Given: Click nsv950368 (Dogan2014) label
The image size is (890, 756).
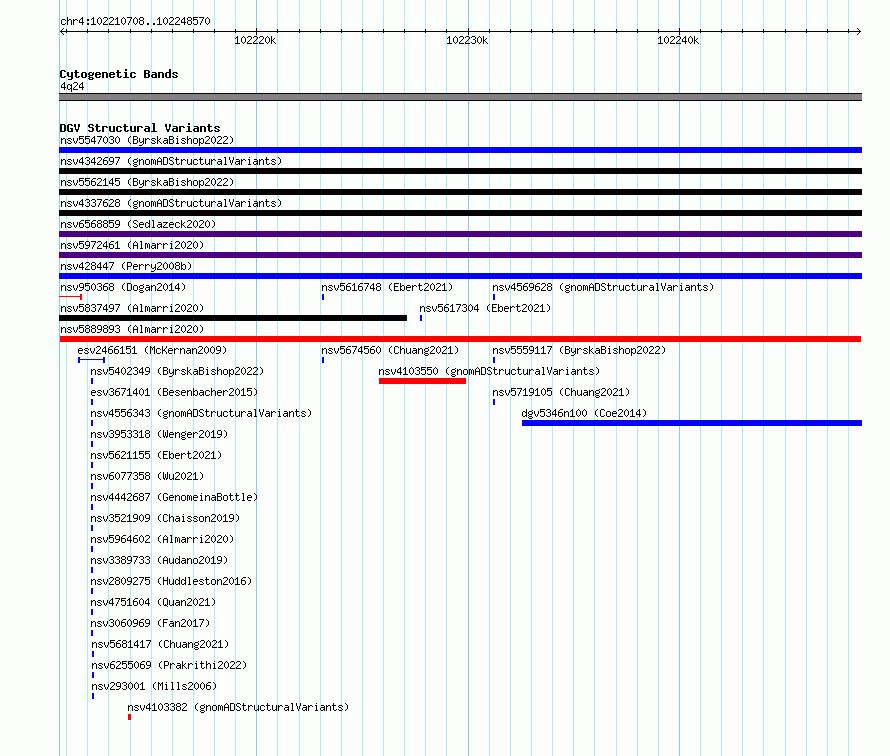Looking at the screenshot, I should click(x=123, y=287).
